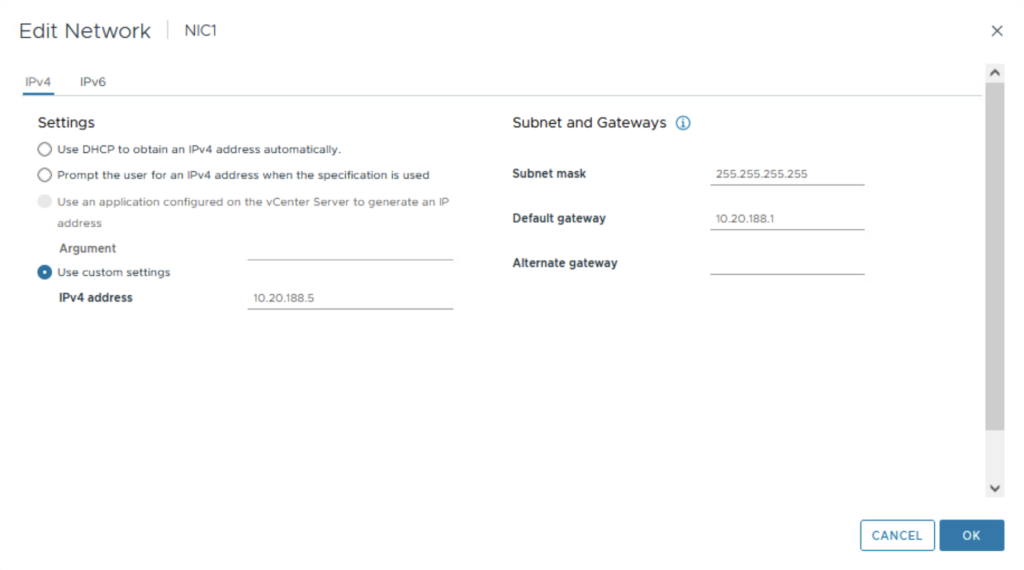Confirm with the OK button
The image size is (1024, 570).
(x=971, y=535)
